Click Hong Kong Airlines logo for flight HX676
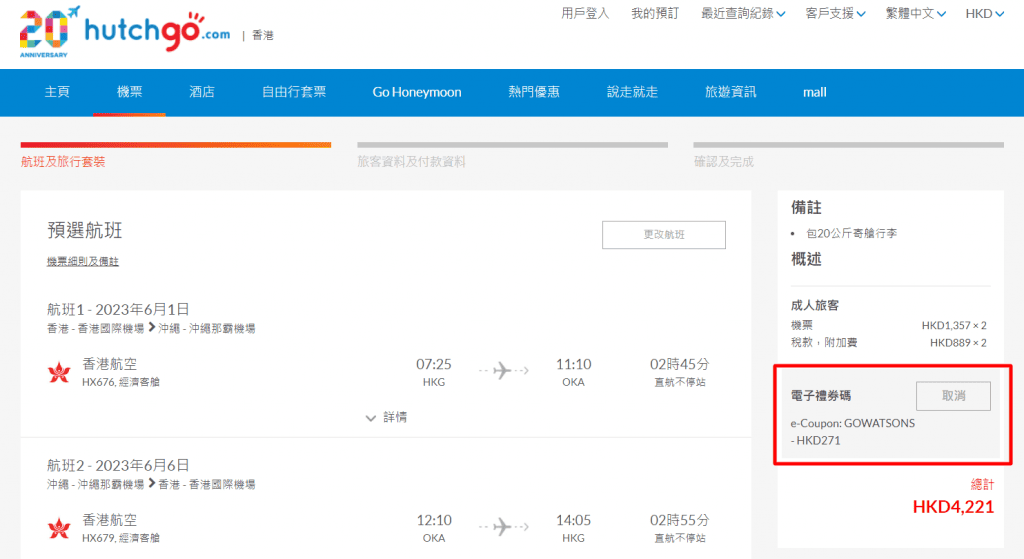Screen dimensions: 1024x559 click(x=59, y=373)
